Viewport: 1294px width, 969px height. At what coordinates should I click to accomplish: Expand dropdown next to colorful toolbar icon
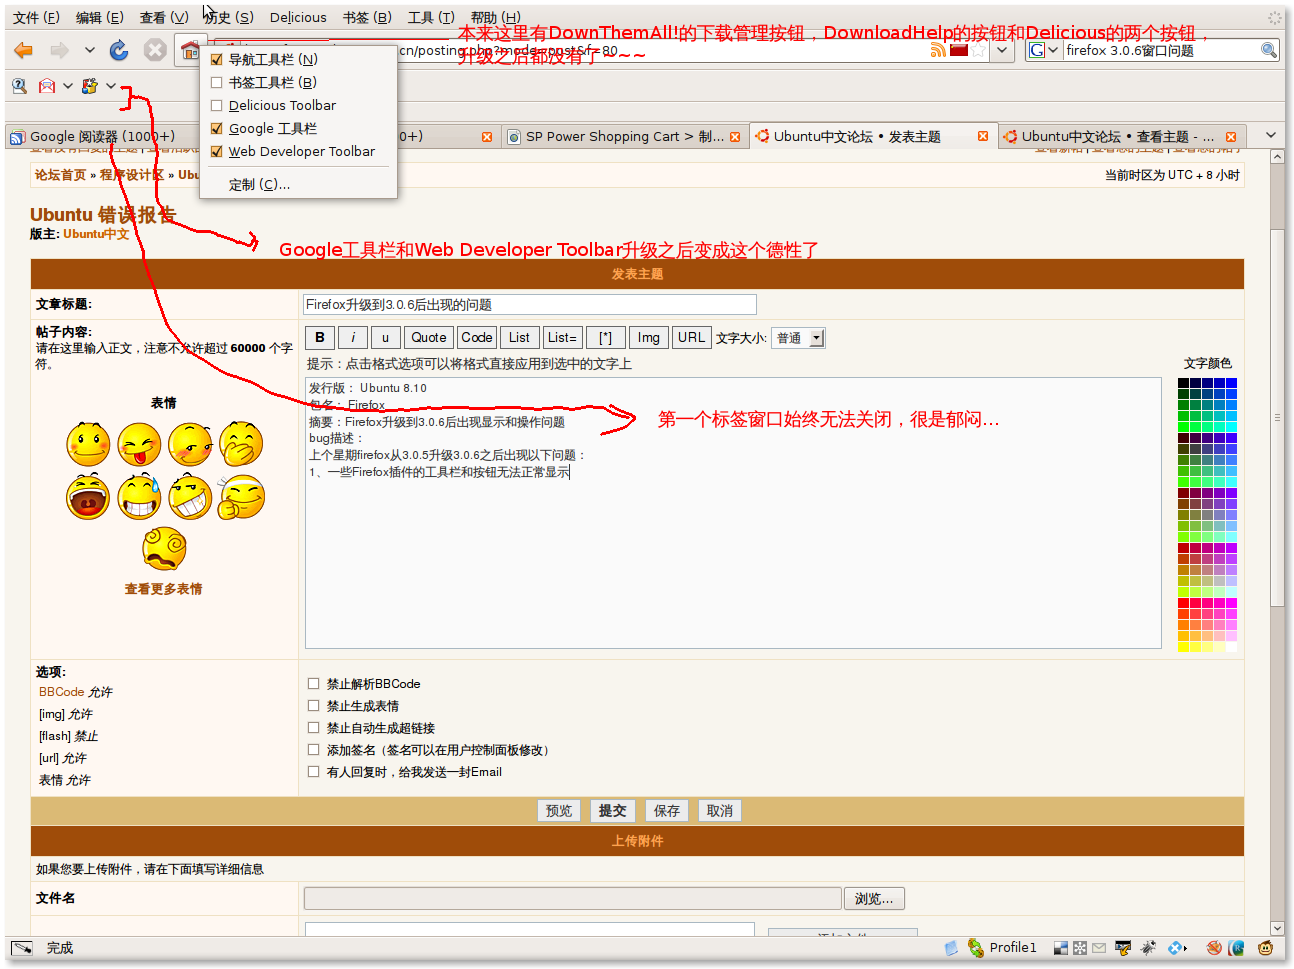click(110, 86)
